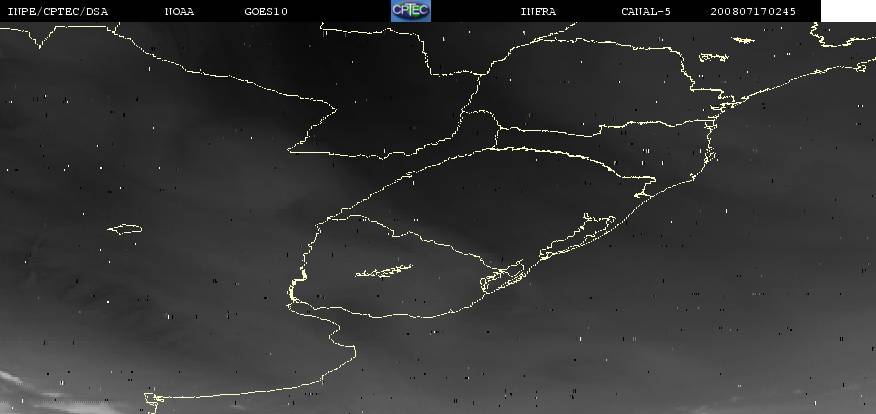Click the INFRA channel type label
This screenshot has height=414, width=876.
coord(538,12)
